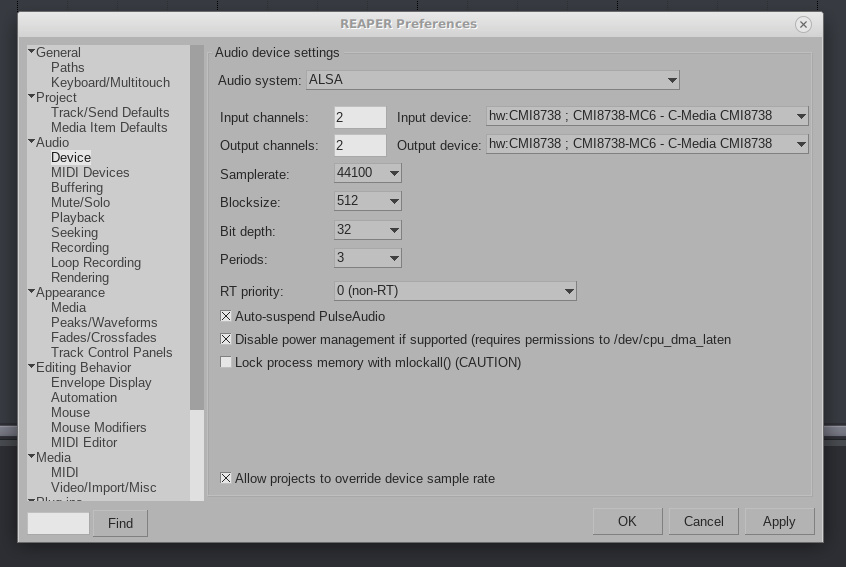Select MIDI page under Media
The width and height of the screenshot is (846, 567).
click(x=65, y=473)
